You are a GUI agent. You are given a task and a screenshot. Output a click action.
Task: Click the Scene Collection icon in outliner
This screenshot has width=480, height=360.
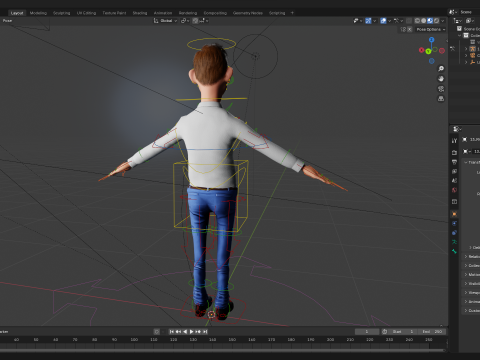(459, 29)
